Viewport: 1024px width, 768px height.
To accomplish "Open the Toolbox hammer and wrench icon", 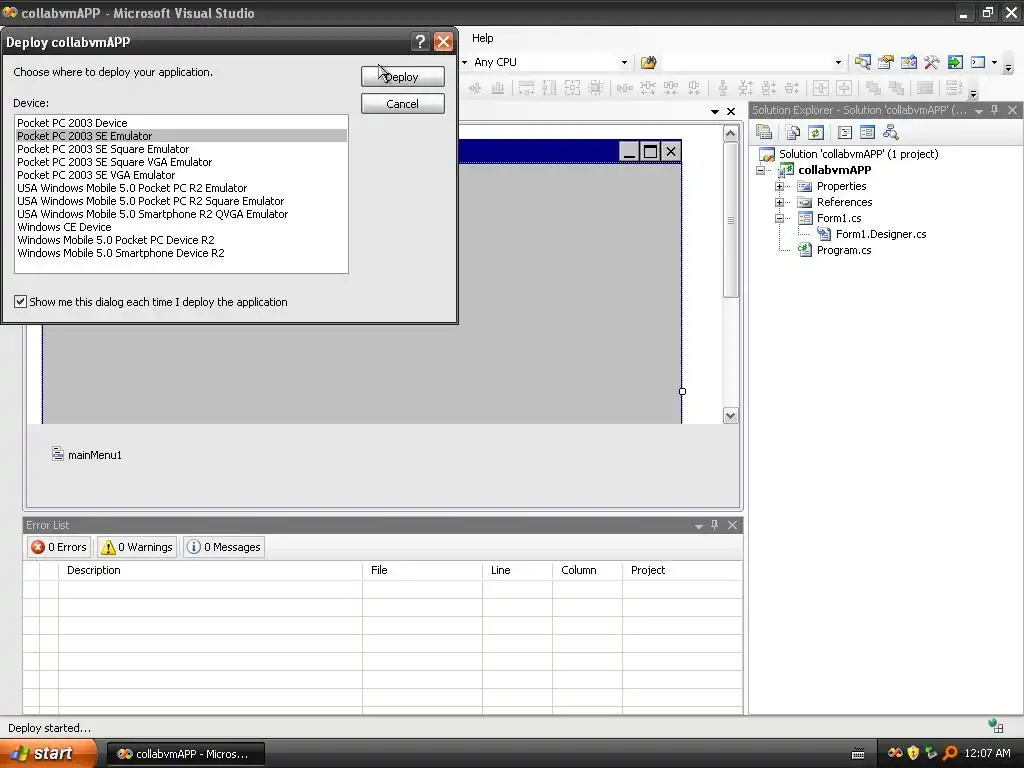I will tap(931, 62).
